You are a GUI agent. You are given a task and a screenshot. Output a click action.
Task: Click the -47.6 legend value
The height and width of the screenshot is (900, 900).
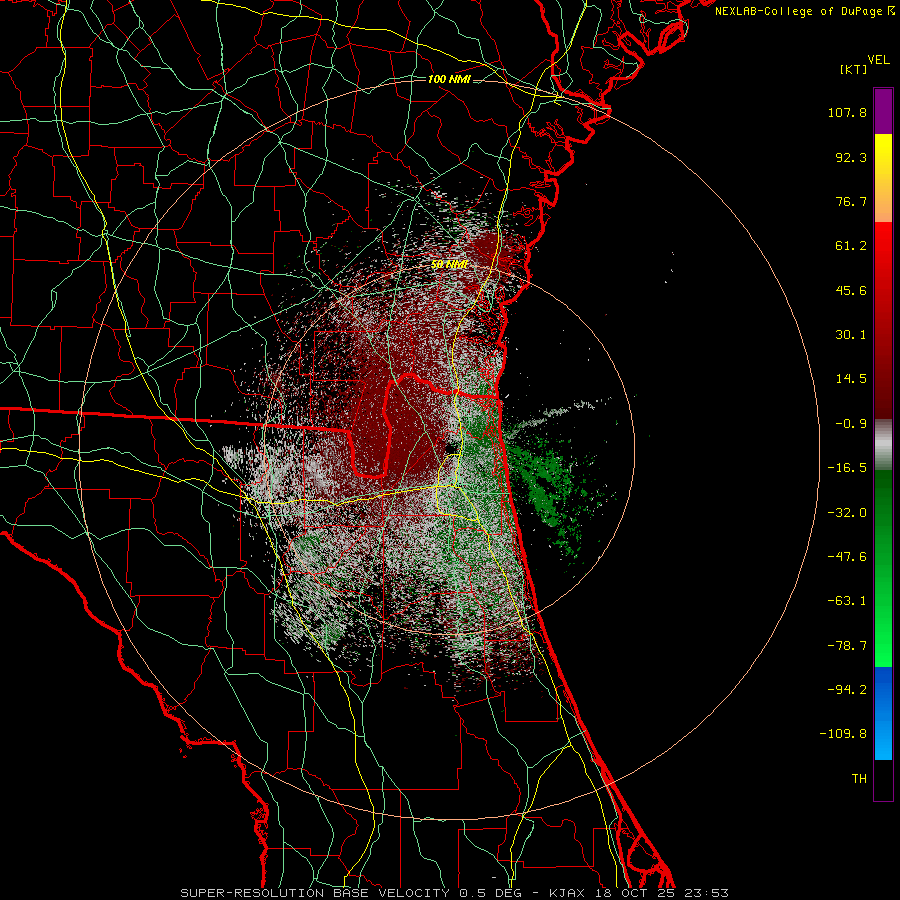(847, 557)
